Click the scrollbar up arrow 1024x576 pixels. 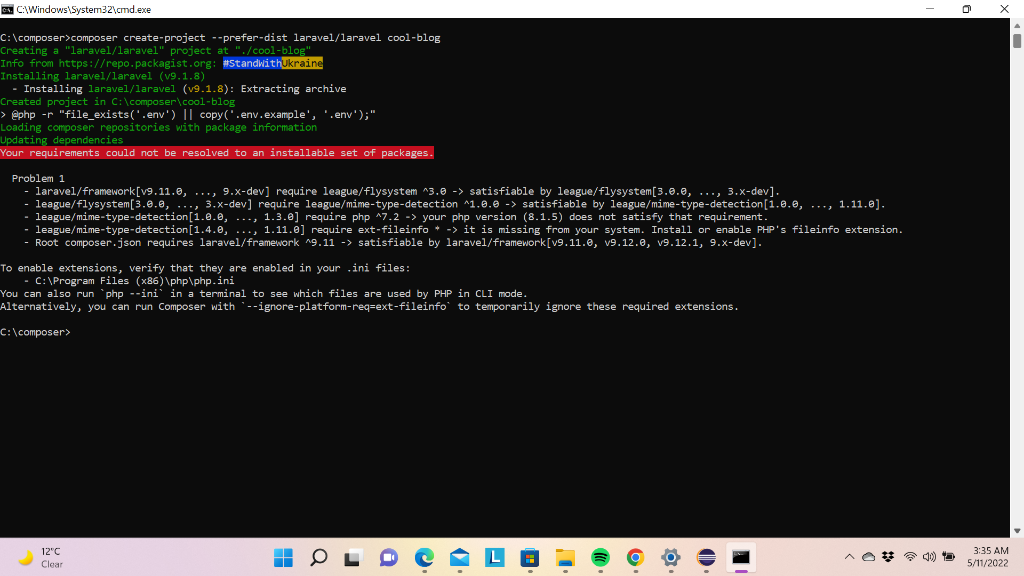point(1017,25)
